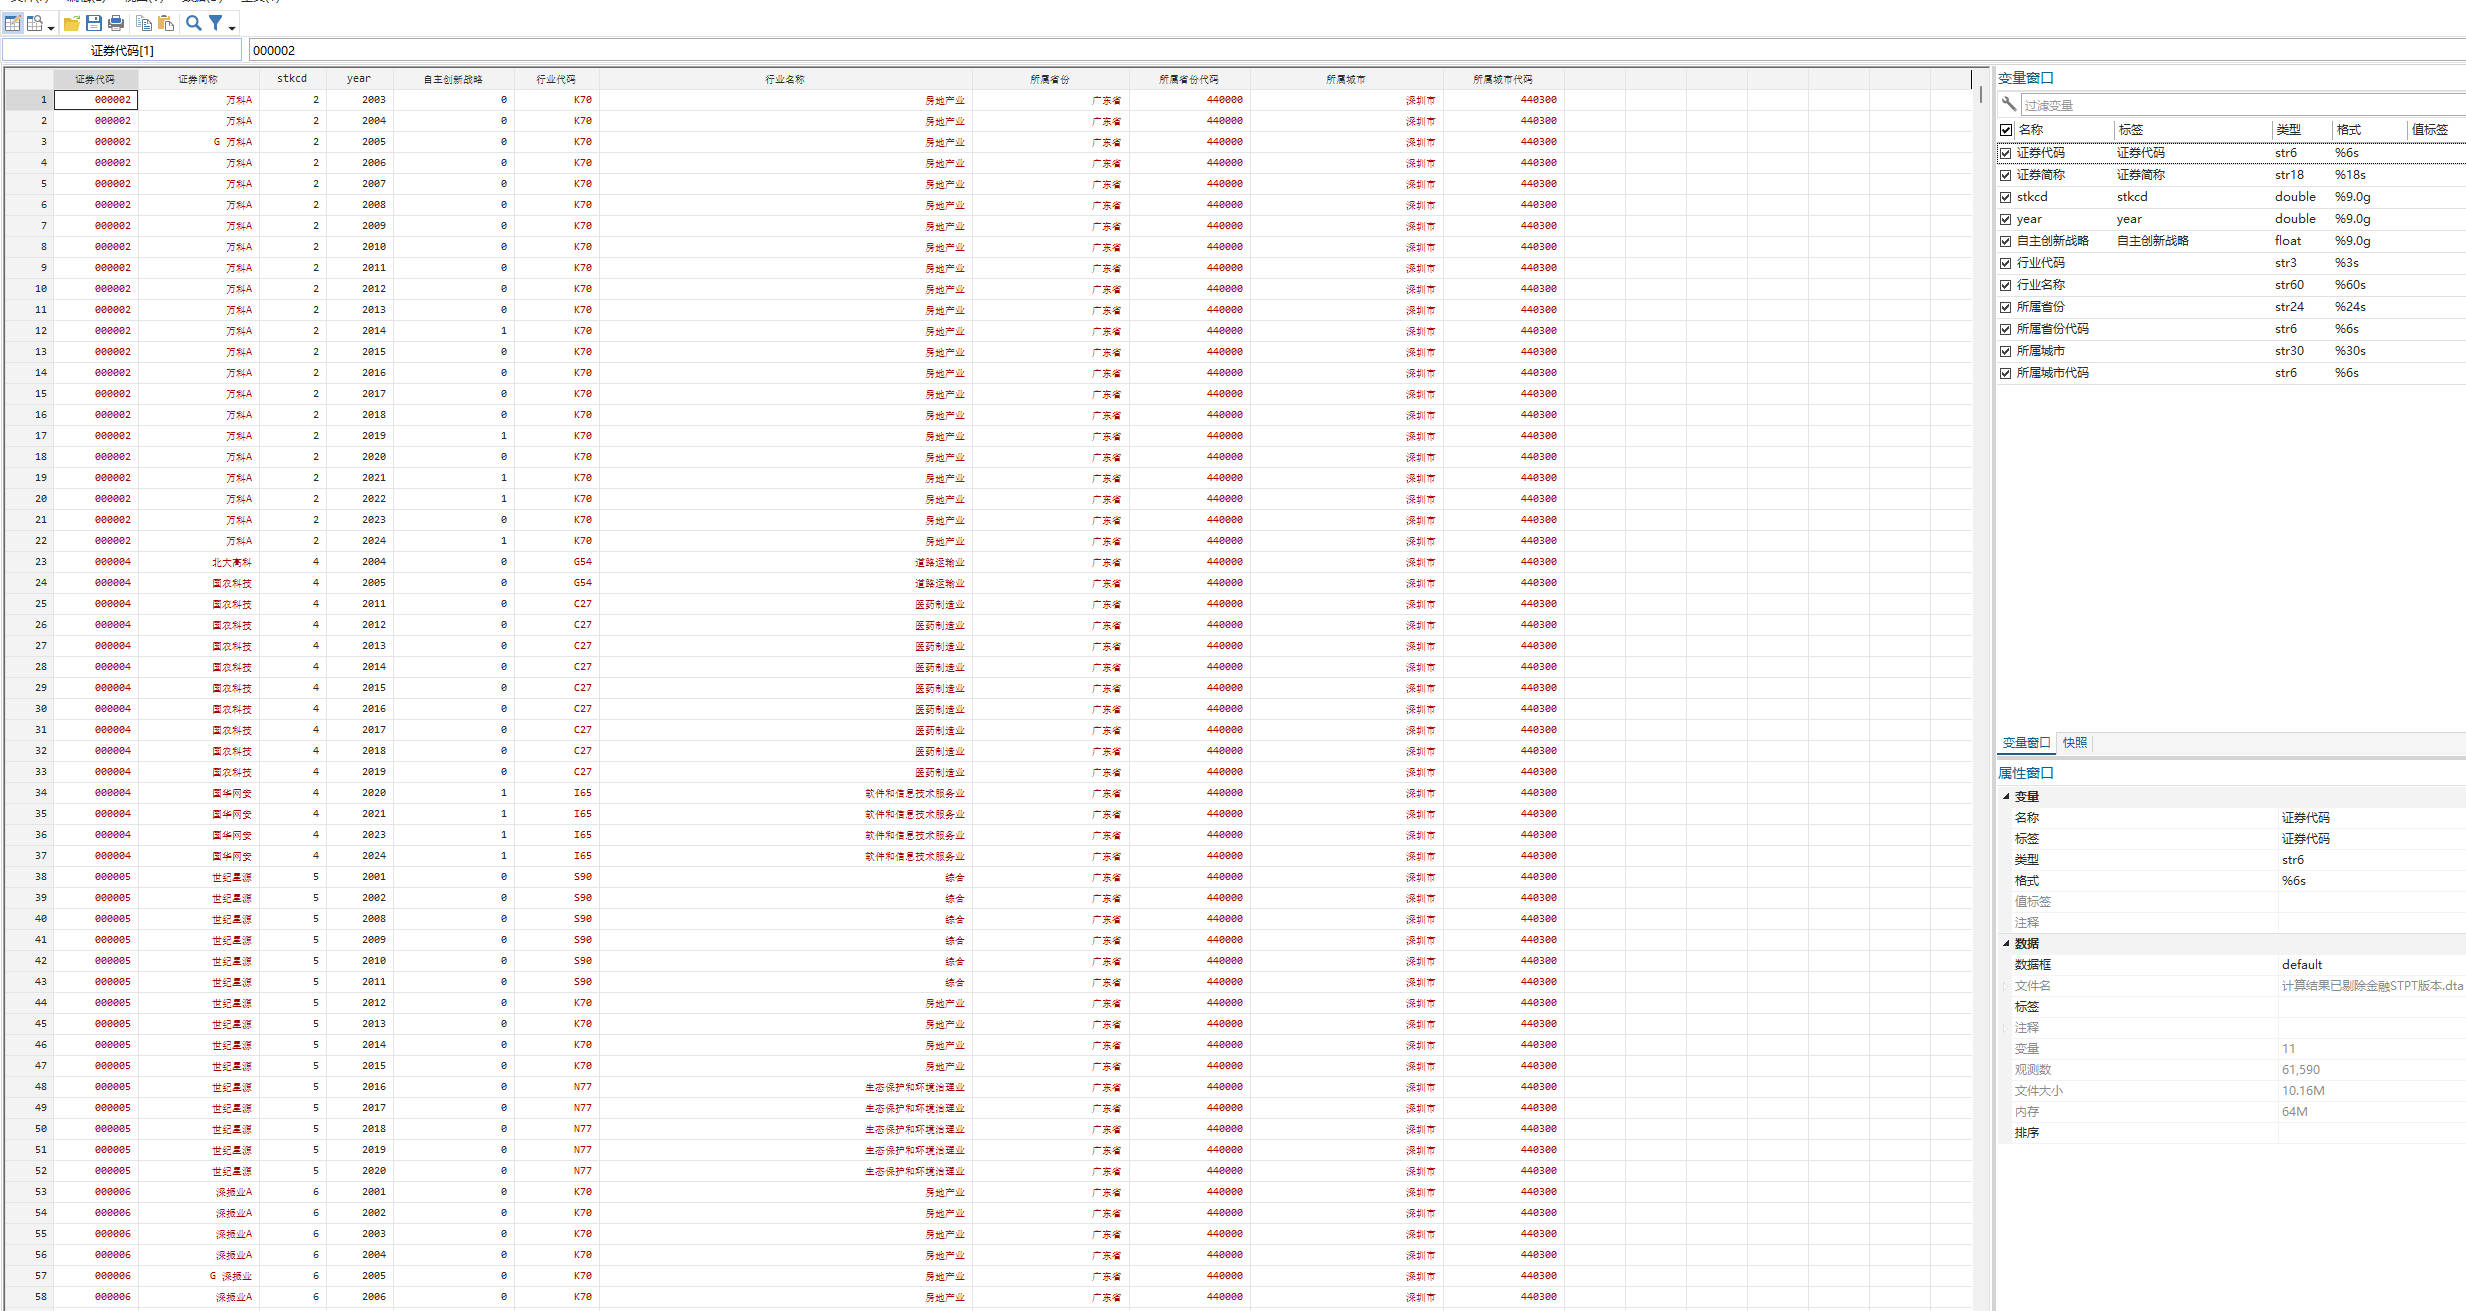2466x1311 pixels.
Task: Paste with the clipboard icon
Action: pyautogui.click(x=166, y=23)
